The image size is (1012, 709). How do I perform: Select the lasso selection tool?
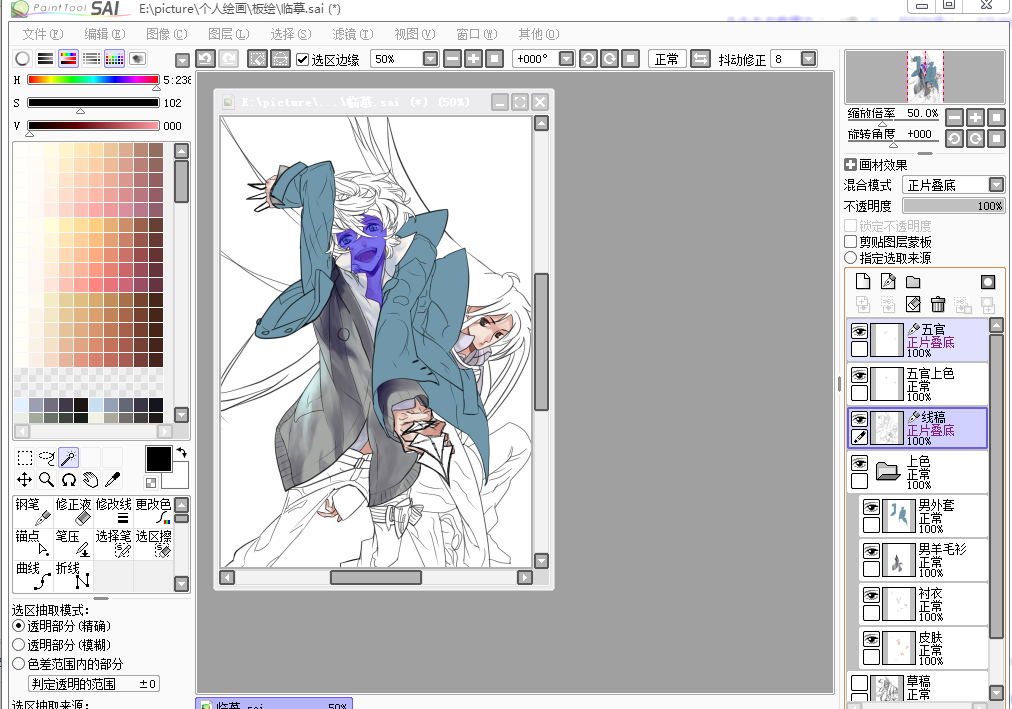[x=46, y=458]
